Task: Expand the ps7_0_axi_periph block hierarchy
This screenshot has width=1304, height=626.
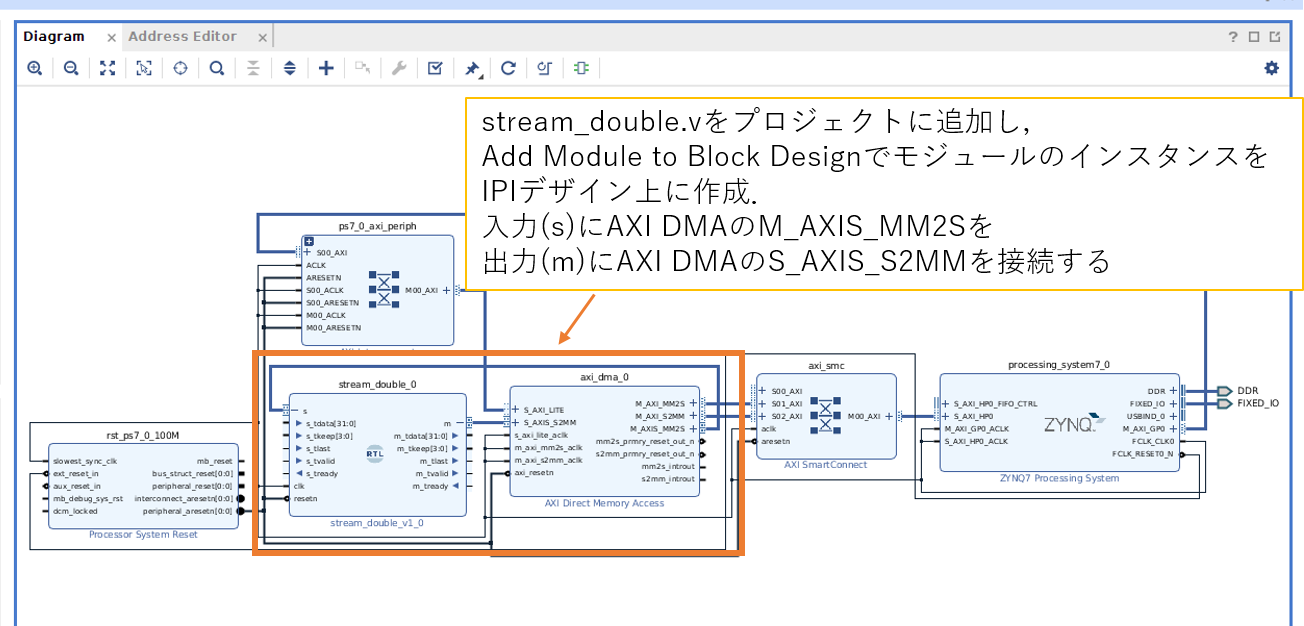Action: click(x=310, y=242)
